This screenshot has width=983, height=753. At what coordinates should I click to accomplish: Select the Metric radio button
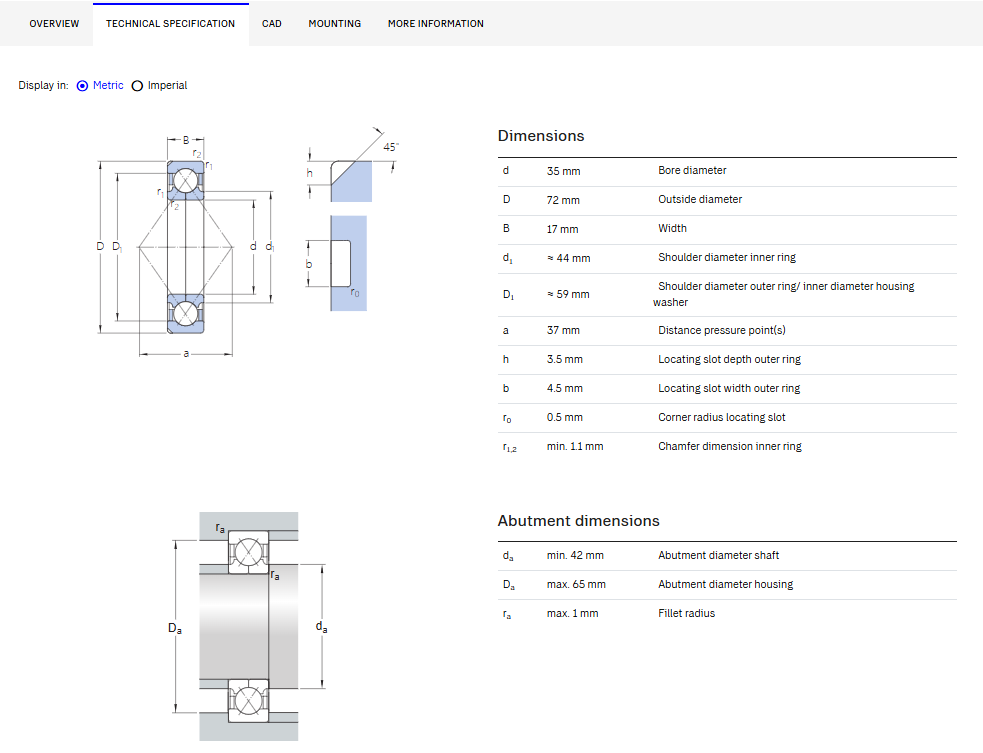[x=82, y=86]
